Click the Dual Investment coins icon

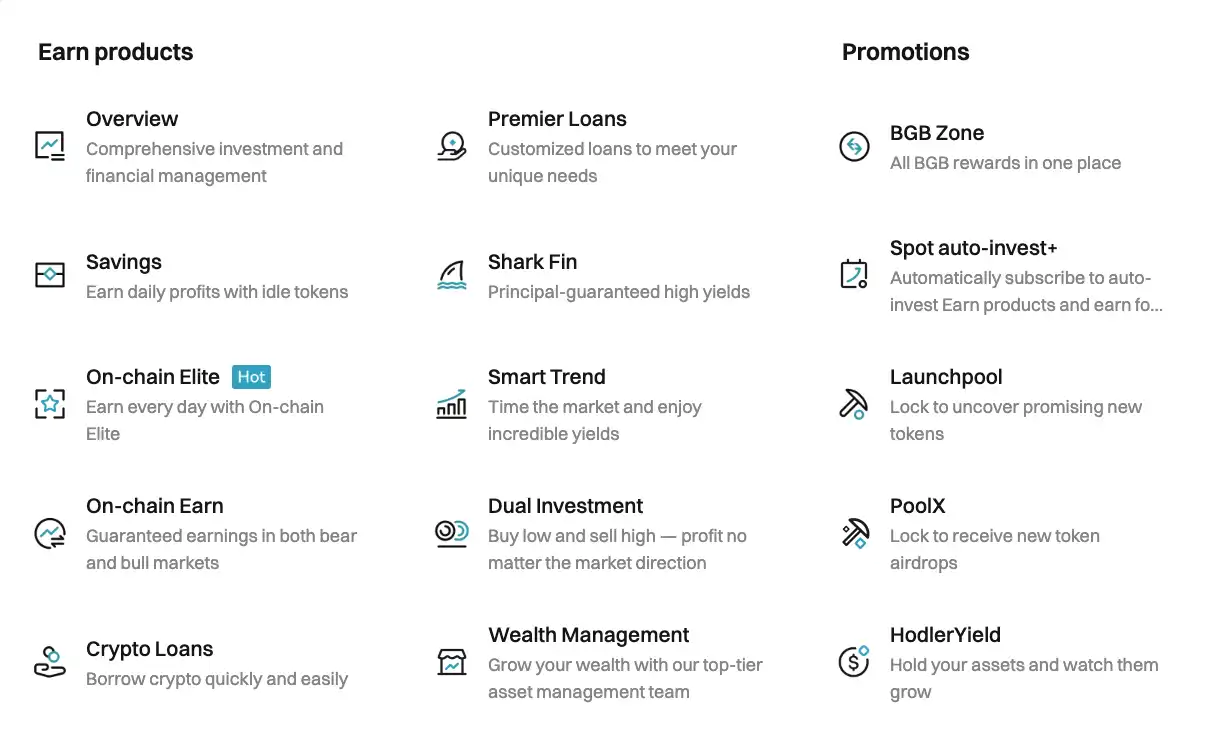coord(452,533)
